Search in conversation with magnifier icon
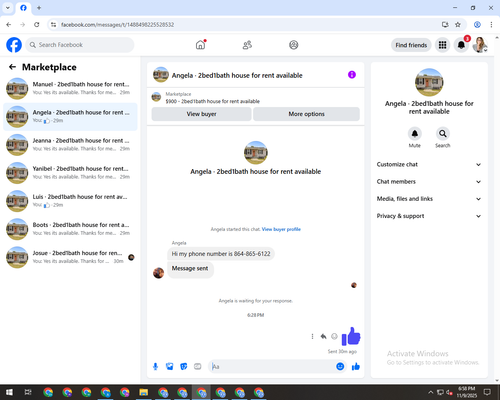The image size is (500, 400). (x=443, y=134)
